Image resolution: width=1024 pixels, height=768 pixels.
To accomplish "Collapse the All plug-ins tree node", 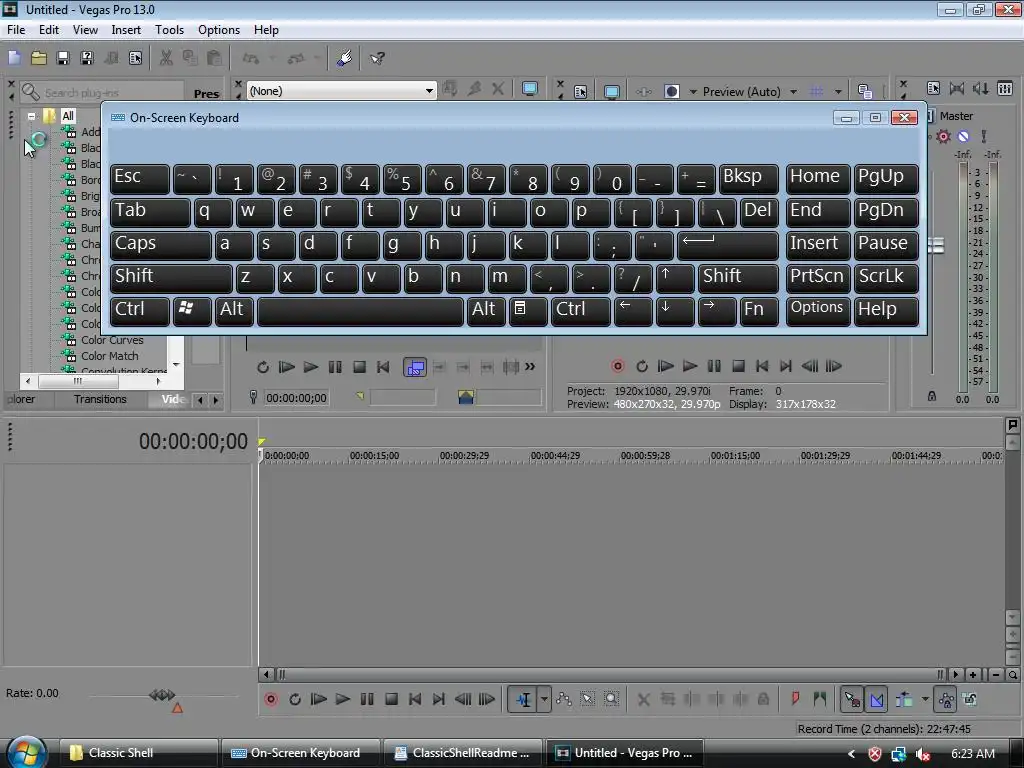I will [31, 116].
